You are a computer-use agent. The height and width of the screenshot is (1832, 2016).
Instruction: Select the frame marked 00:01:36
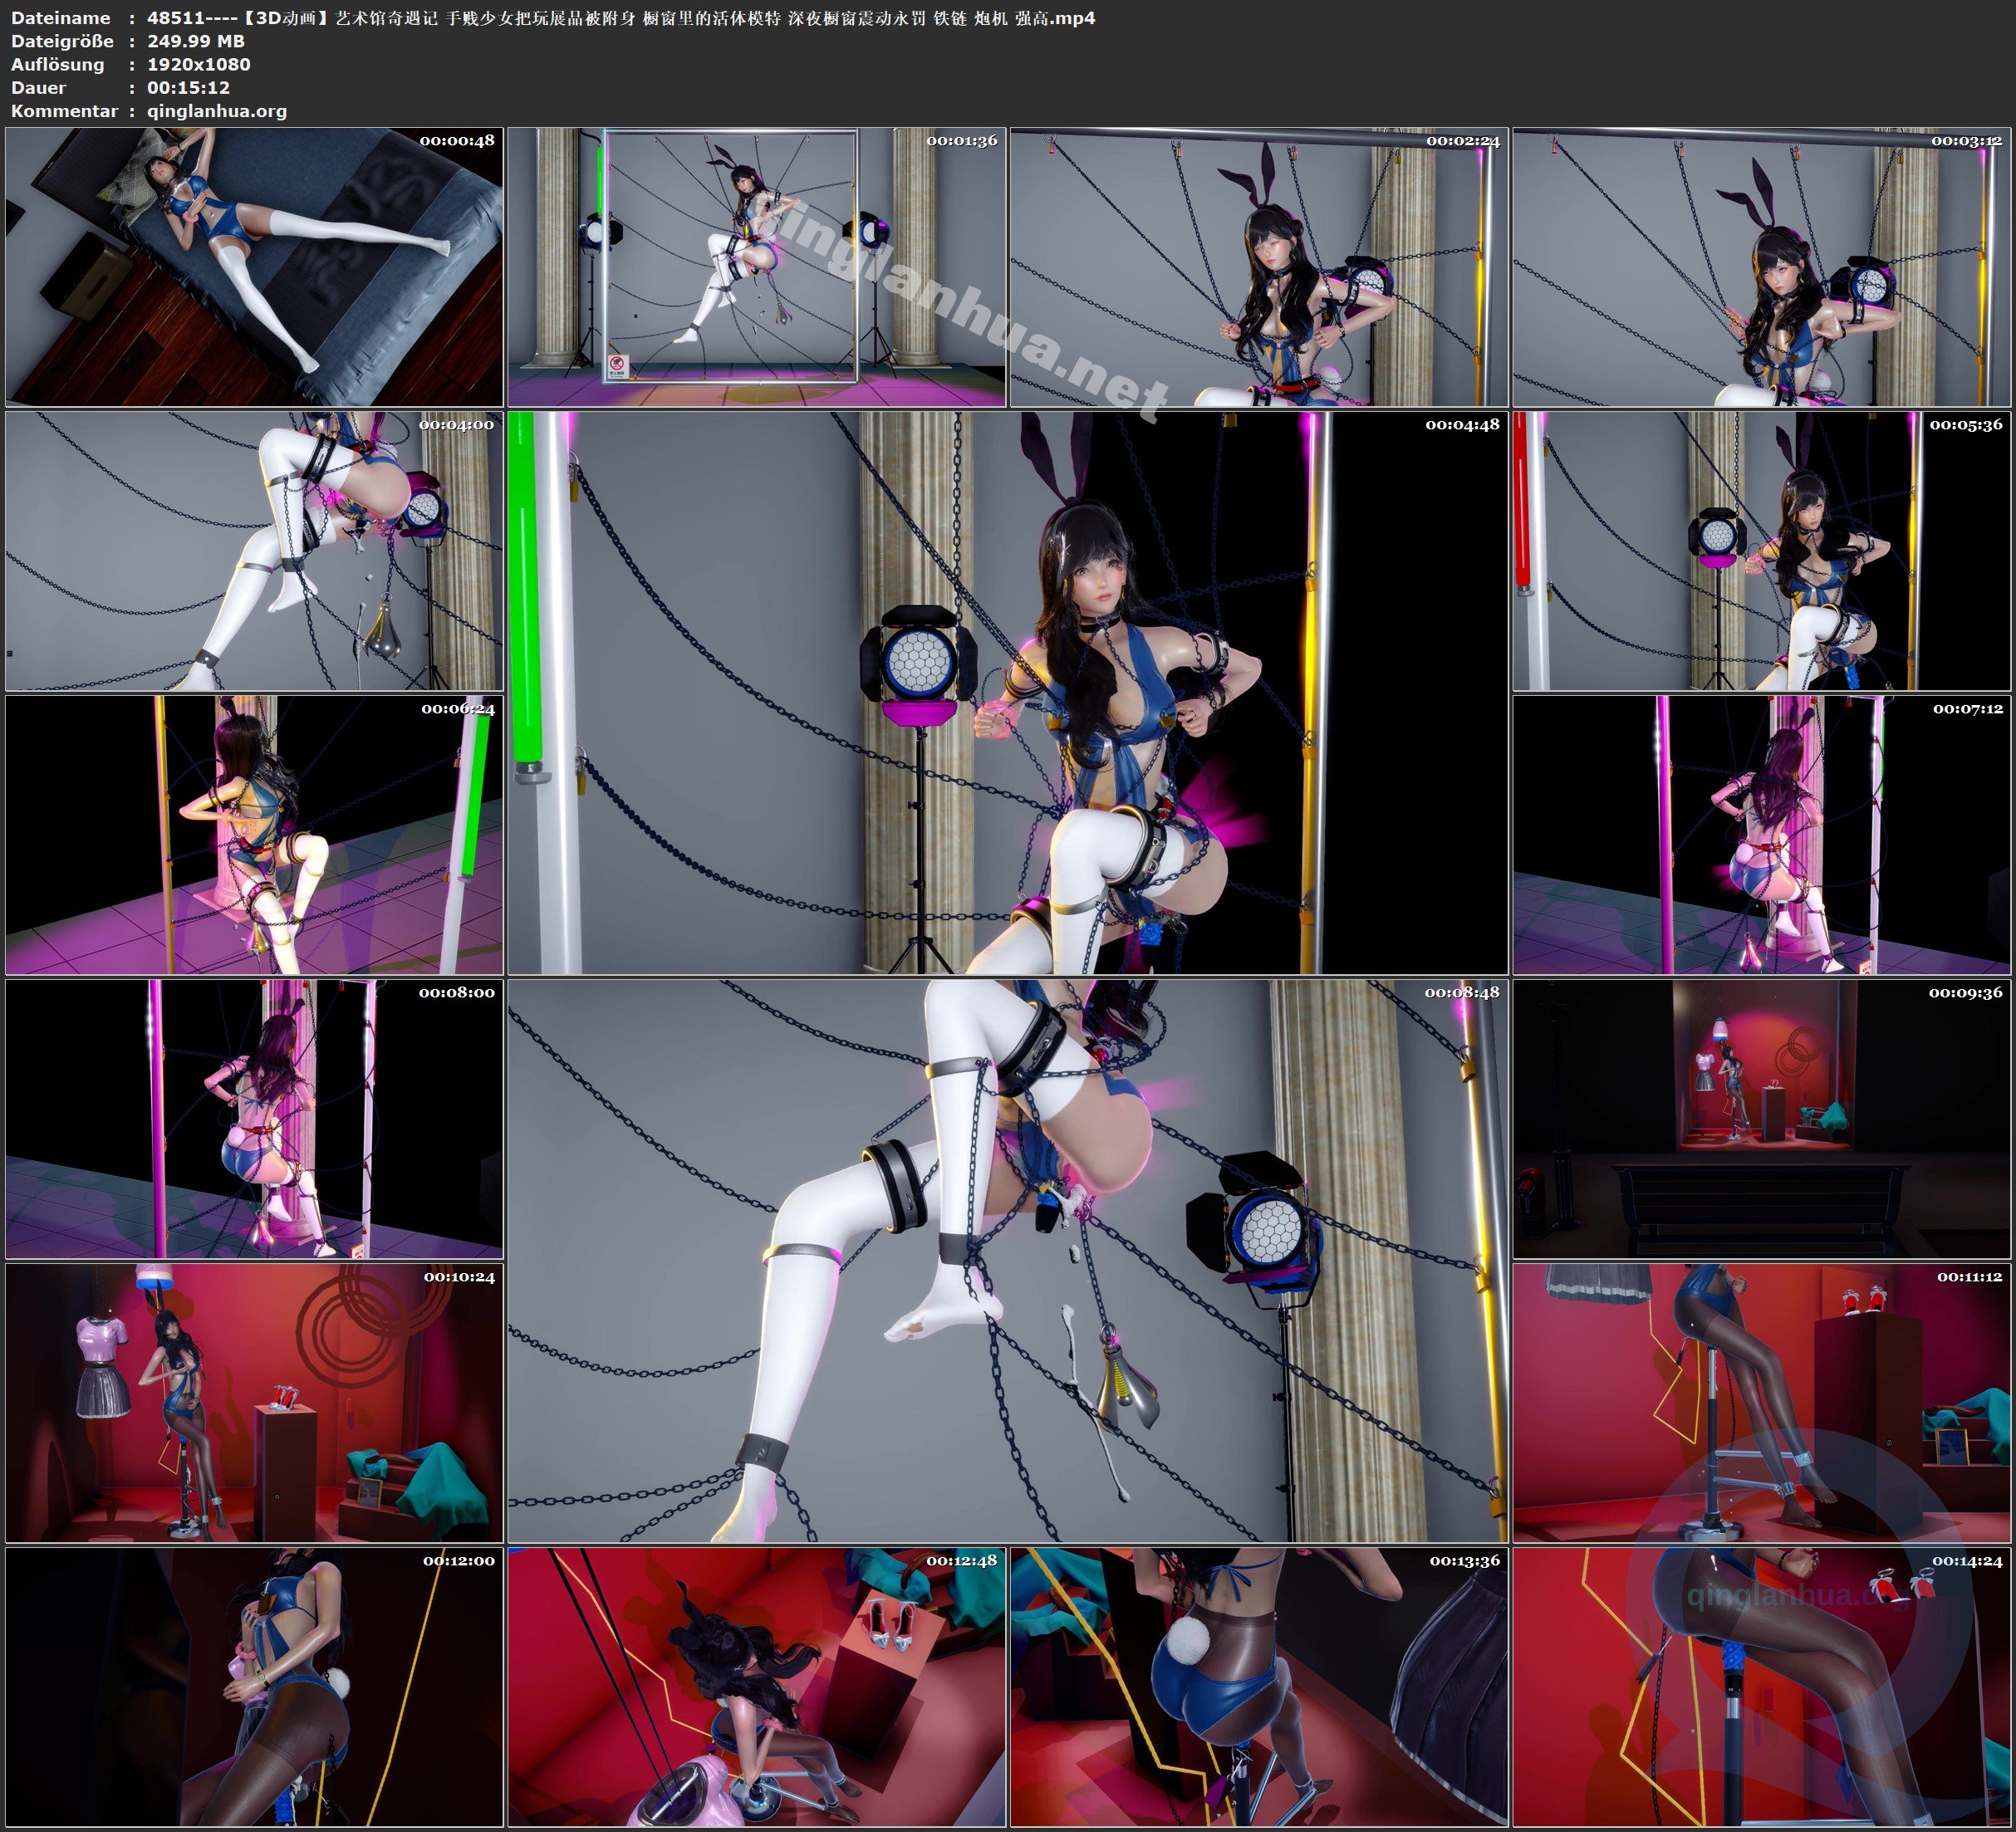tap(756, 266)
